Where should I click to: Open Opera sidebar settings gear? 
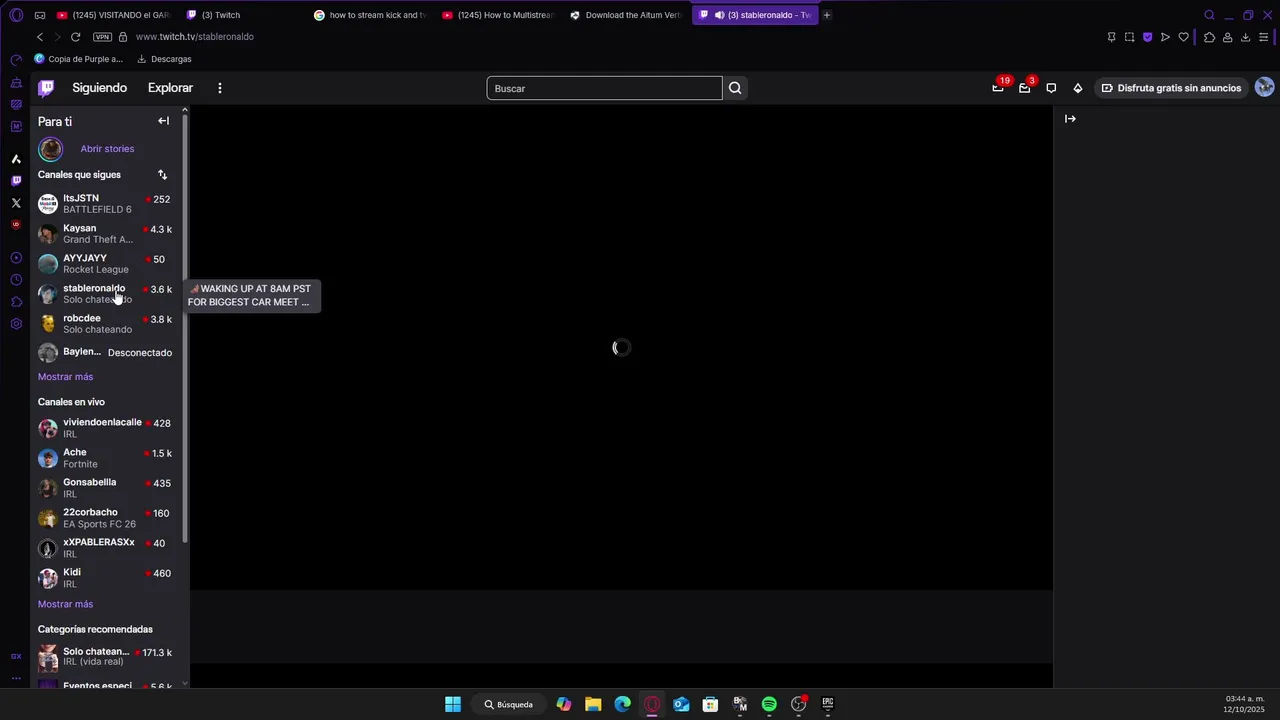pyautogui.click(x=16, y=324)
